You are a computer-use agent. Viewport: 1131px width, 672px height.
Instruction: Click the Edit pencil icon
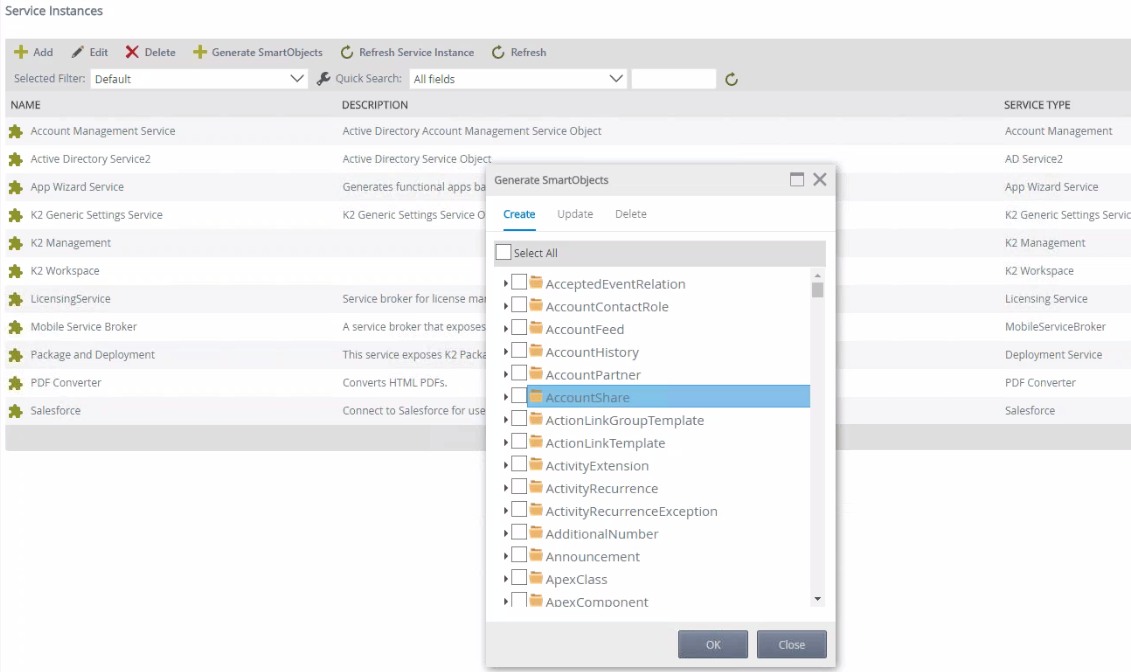point(77,52)
